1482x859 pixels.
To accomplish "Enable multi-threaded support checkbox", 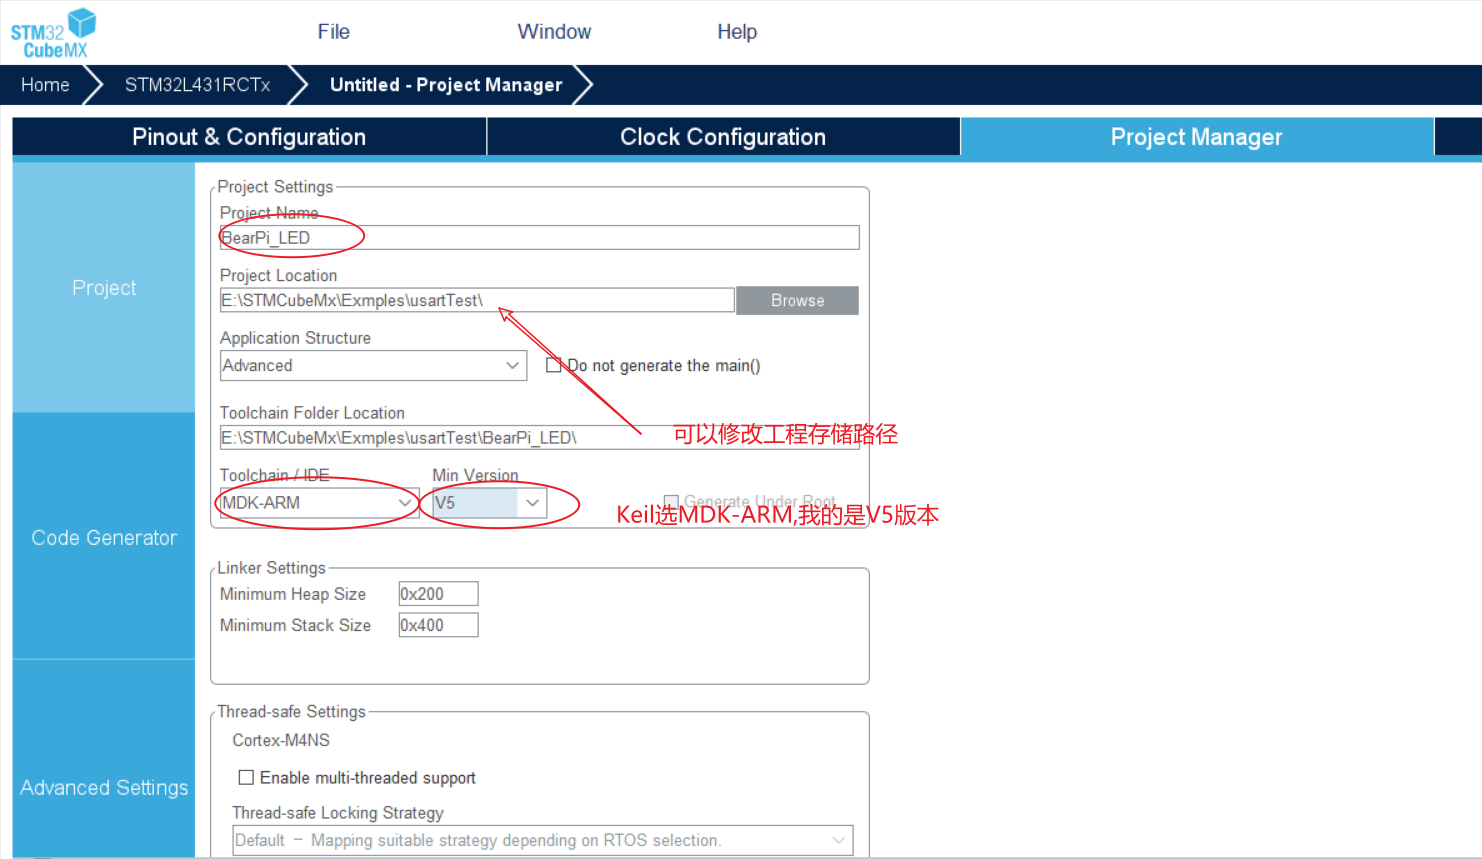I will click(246, 777).
